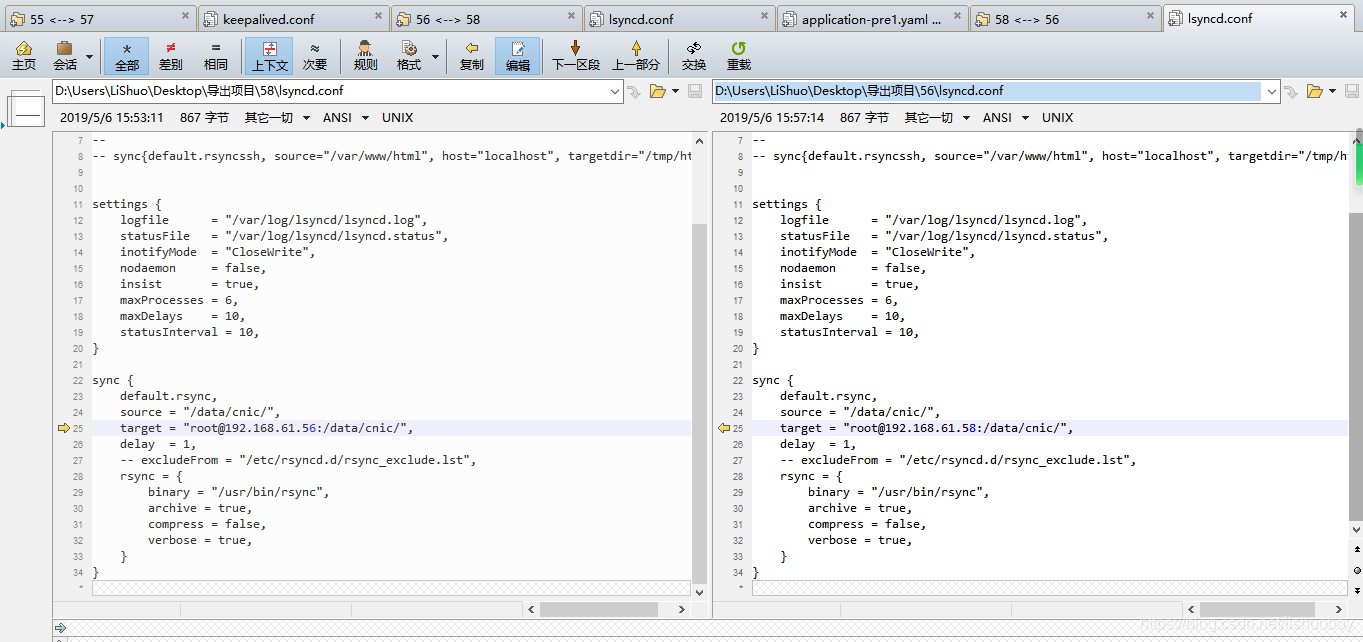Screen dimensions: 1363x642
Task: Expand the left file path history dropdown
Action: click(x=614, y=91)
